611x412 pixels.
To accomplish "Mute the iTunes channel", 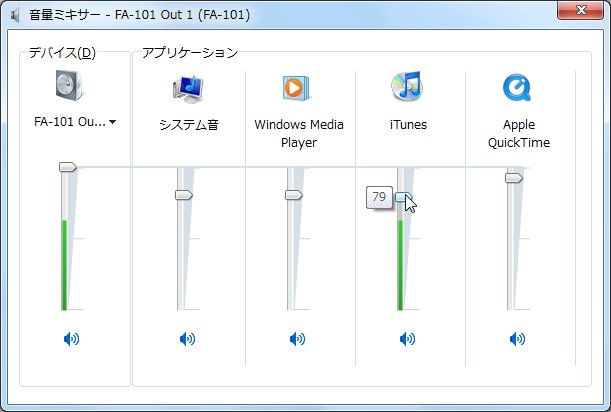I will pos(408,339).
